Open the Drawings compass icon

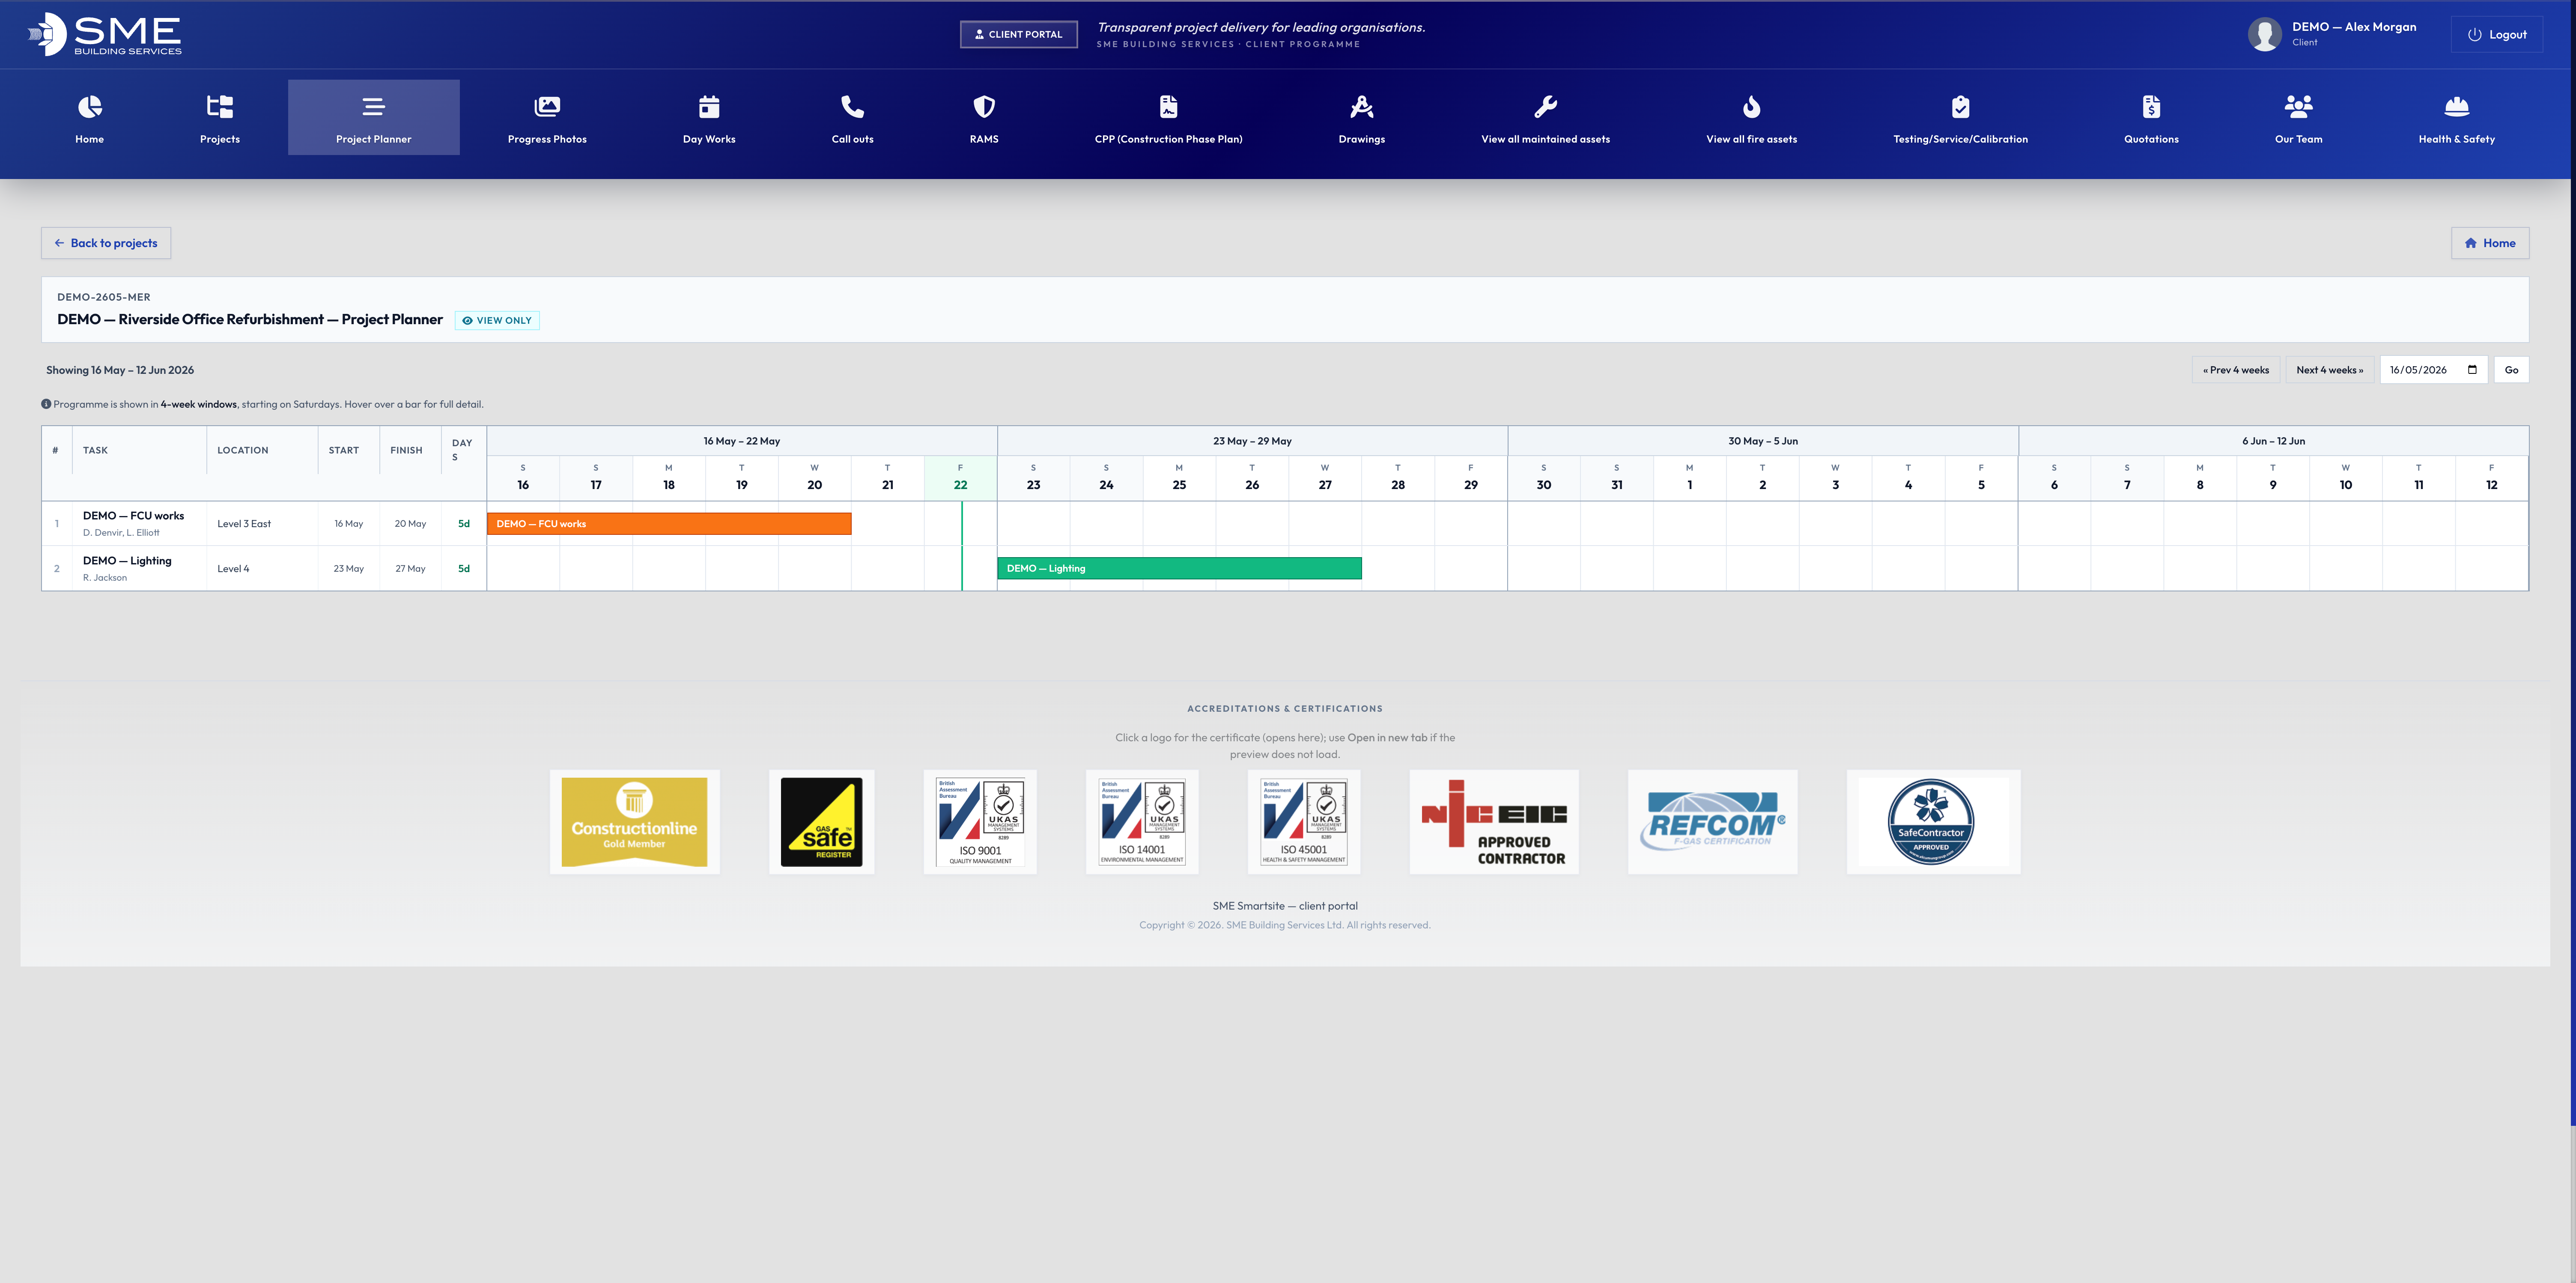[1362, 106]
